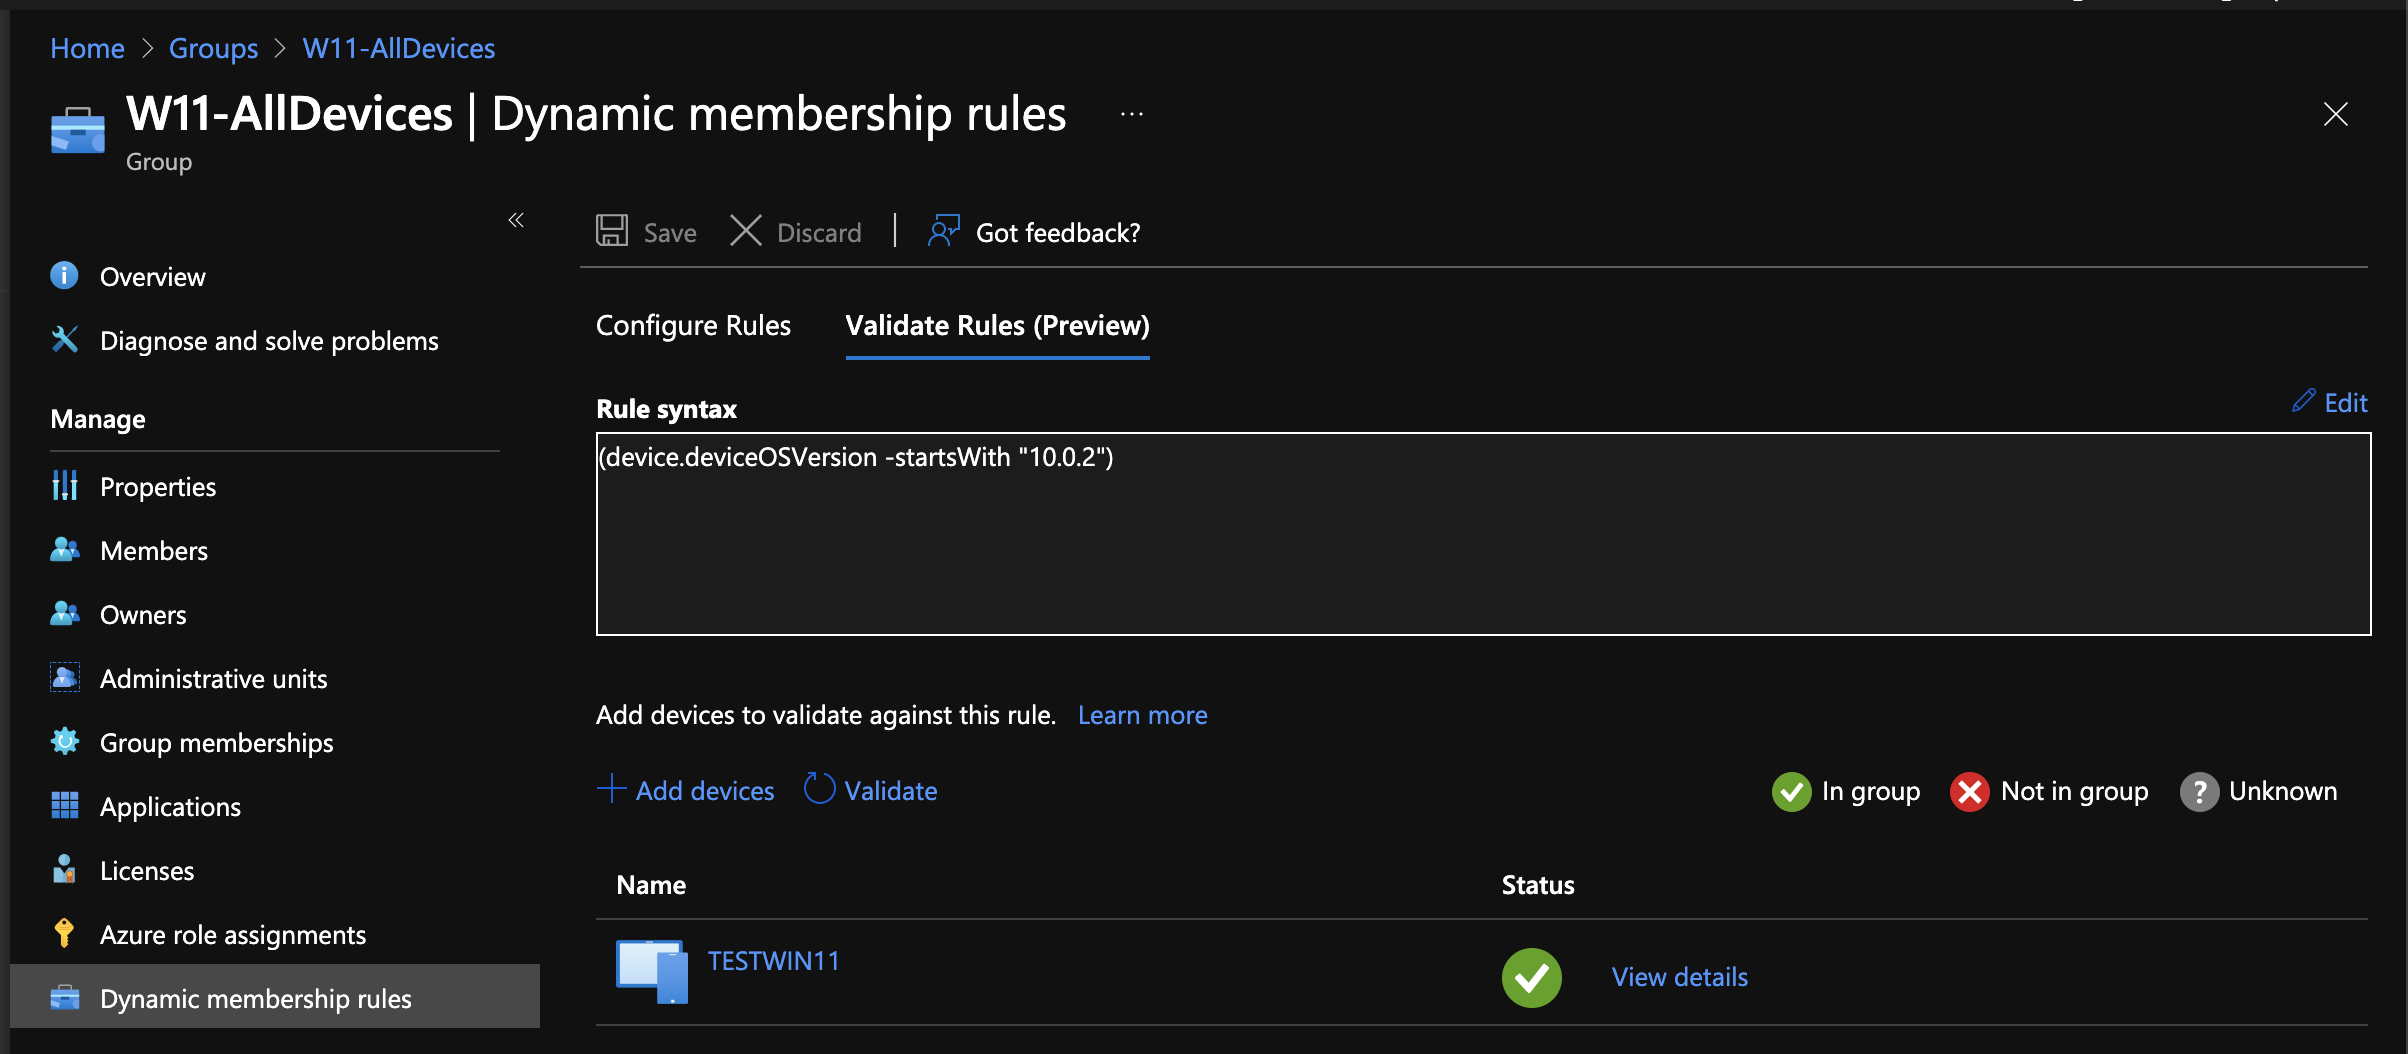
Task: Run Validate on the devices
Action: click(872, 791)
